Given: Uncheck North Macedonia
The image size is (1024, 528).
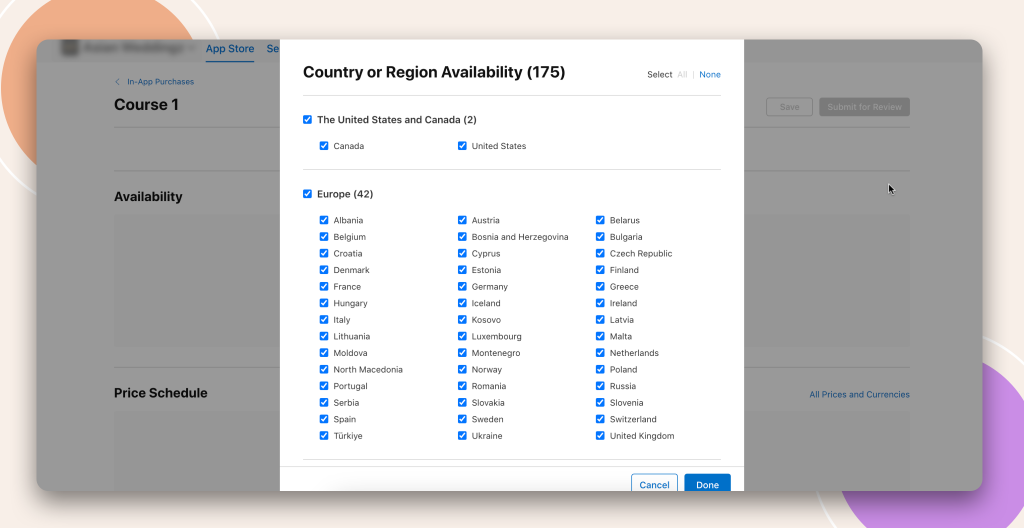Looking at the screenshot, I should tap(324, 369).
